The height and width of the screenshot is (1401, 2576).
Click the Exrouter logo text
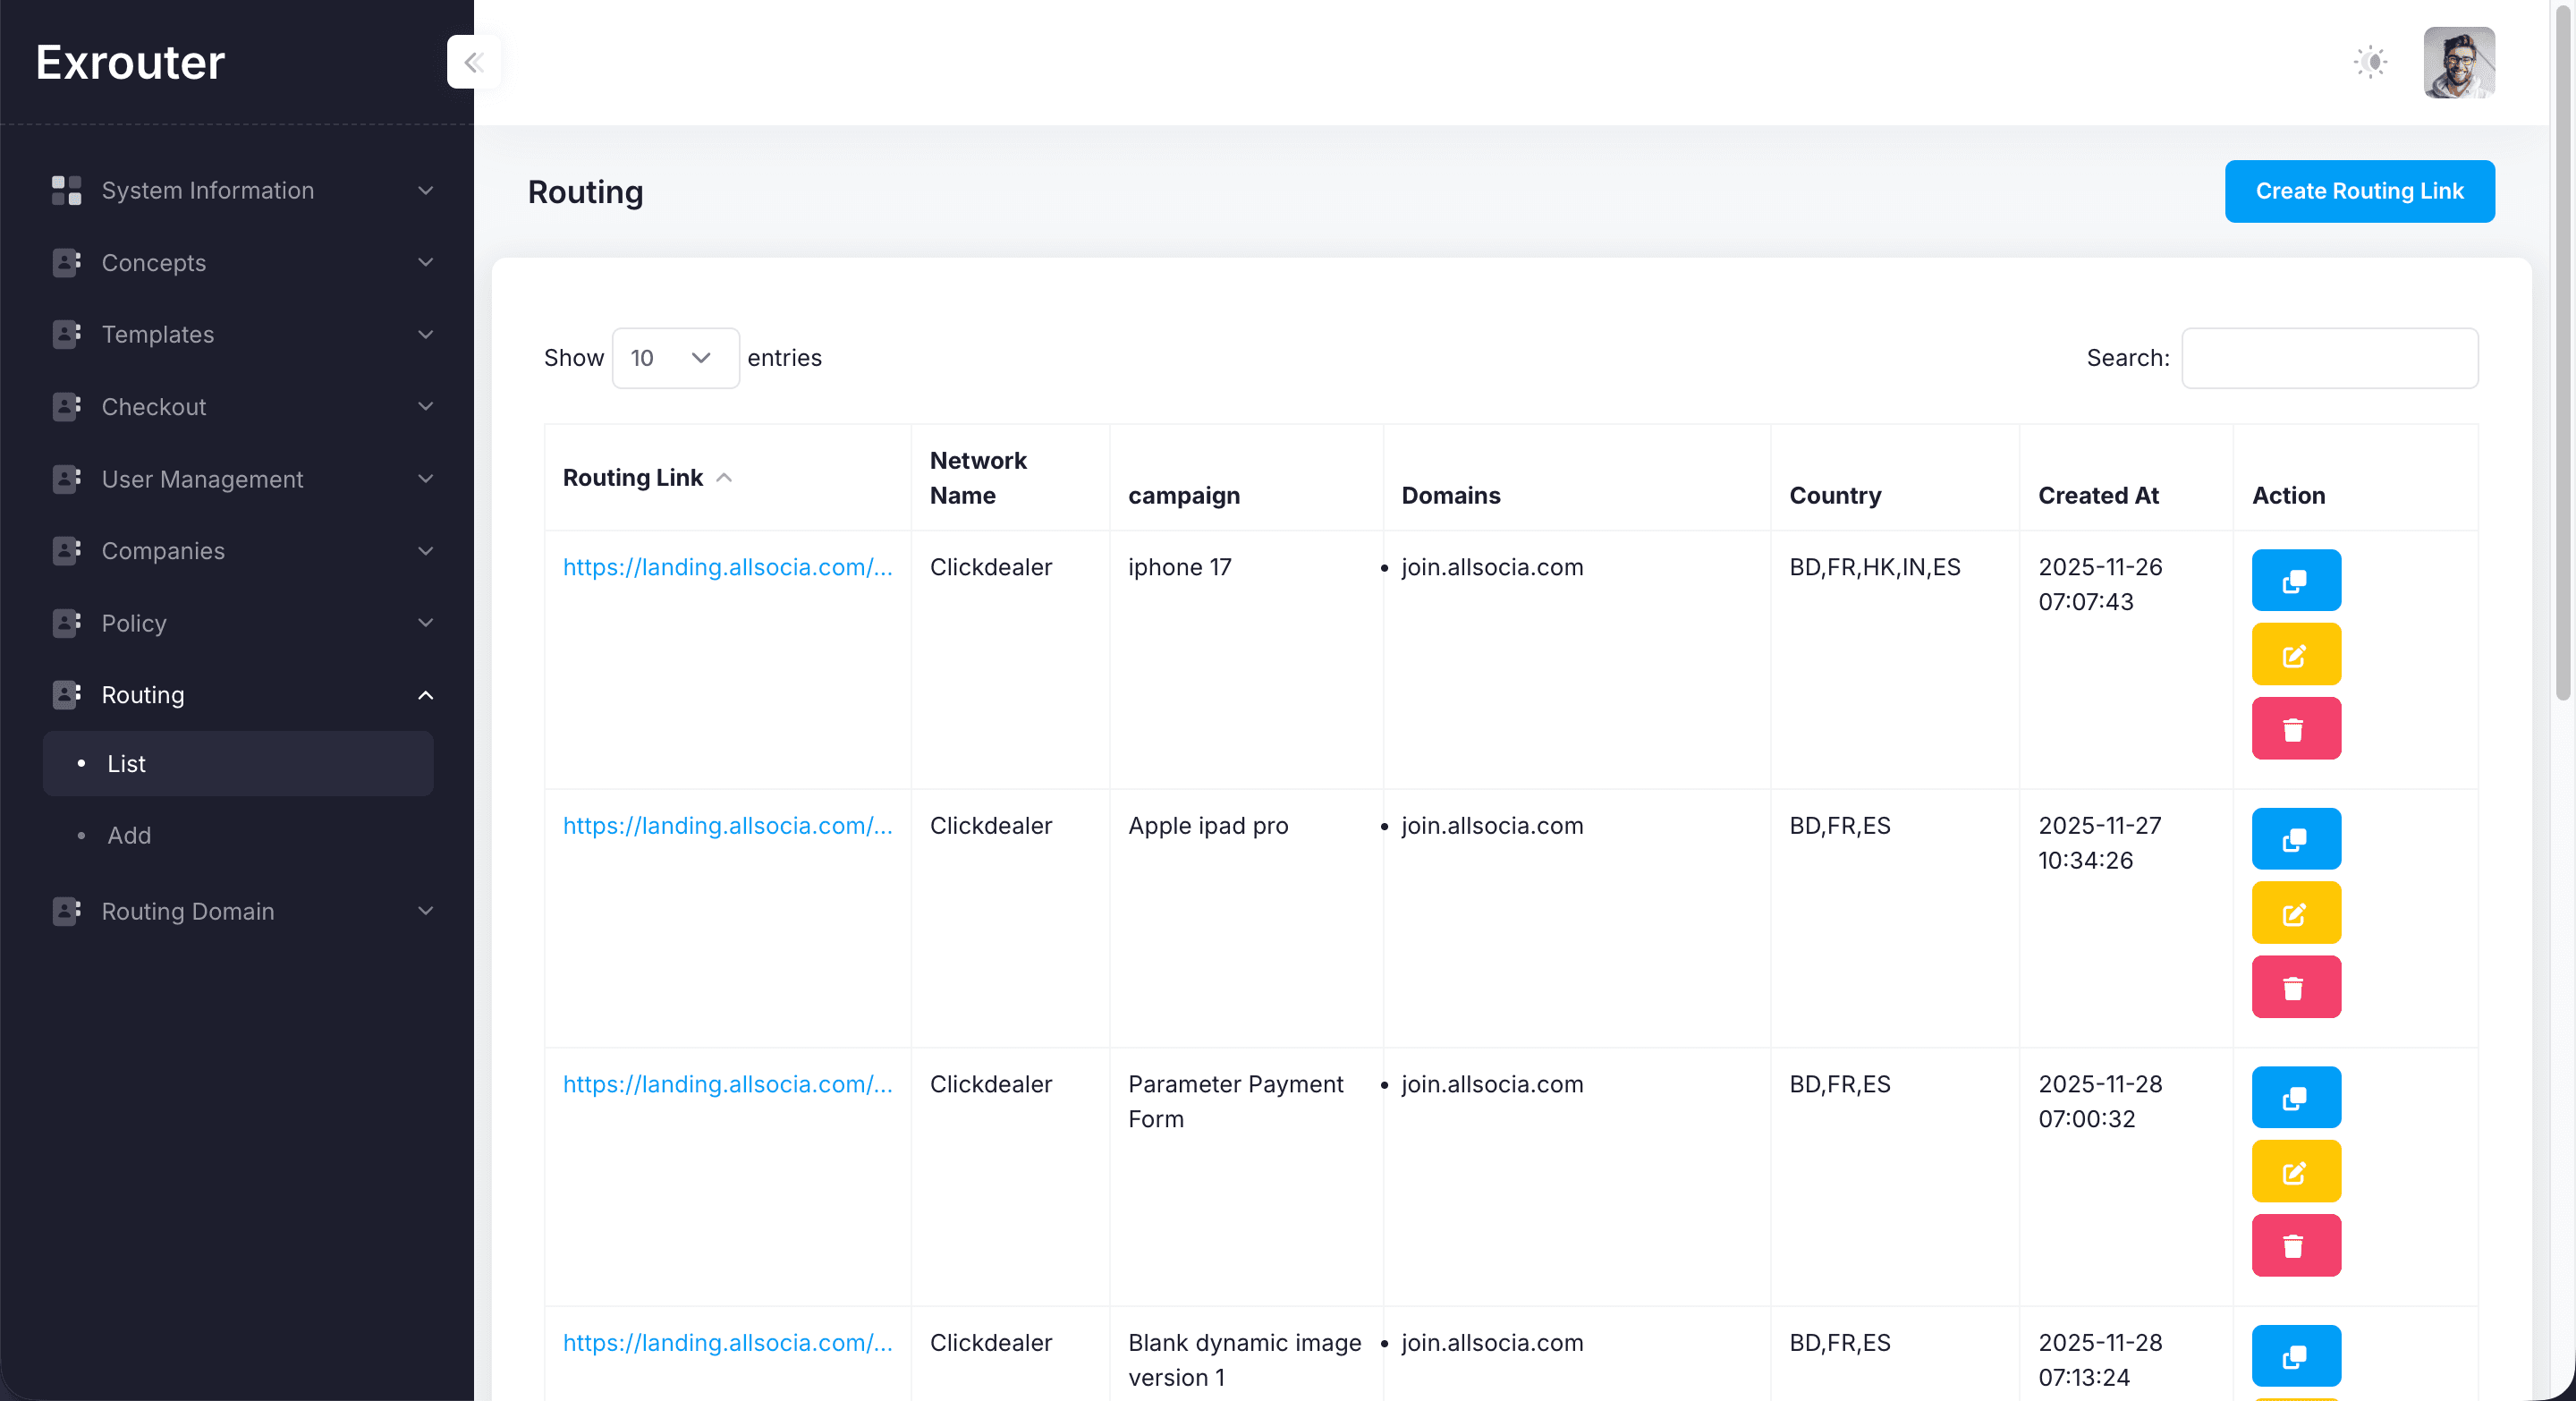click(x=130, y=62)
